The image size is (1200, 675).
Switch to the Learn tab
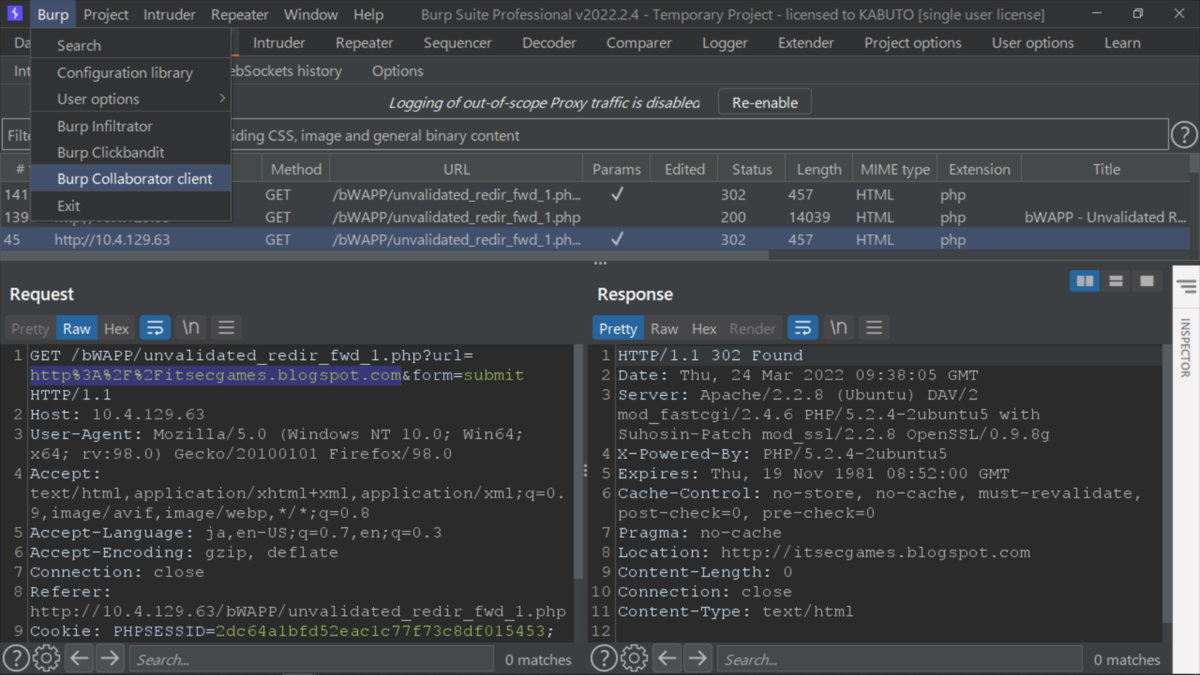click(x=1122, y=43)
